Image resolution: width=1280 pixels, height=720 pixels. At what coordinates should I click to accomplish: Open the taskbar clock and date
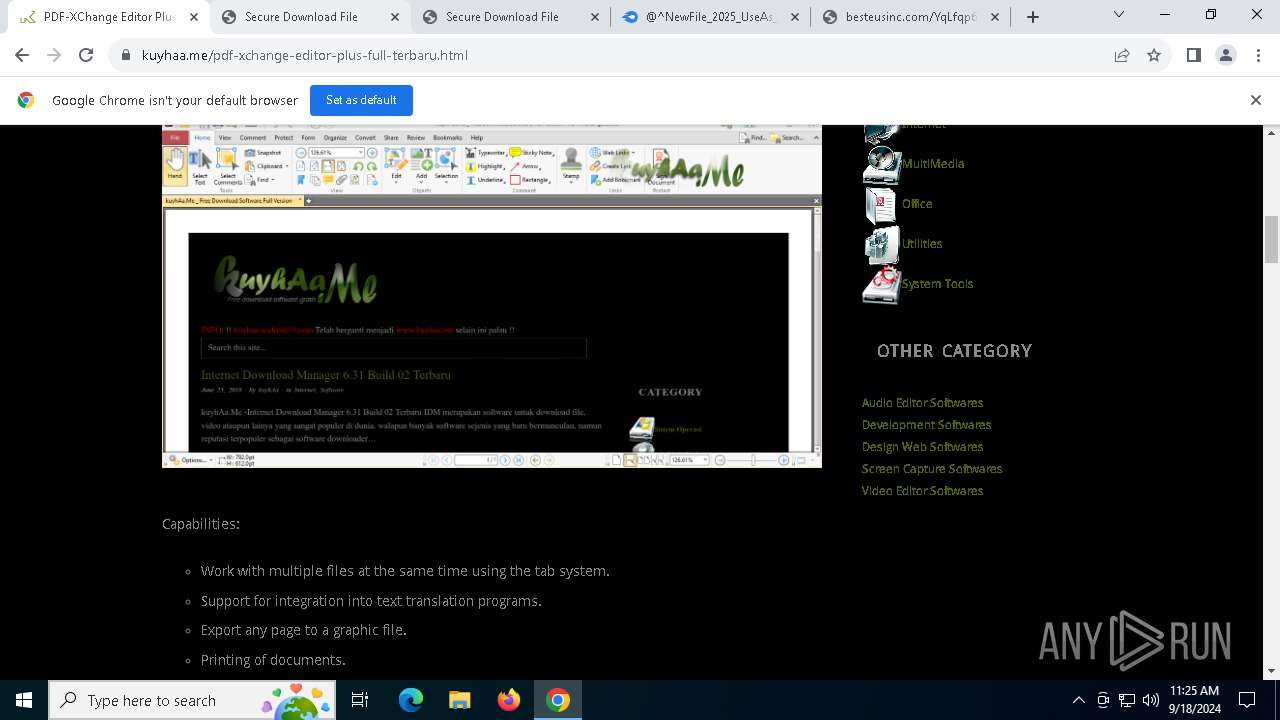pyautogui.click(x=1195, y=700)
